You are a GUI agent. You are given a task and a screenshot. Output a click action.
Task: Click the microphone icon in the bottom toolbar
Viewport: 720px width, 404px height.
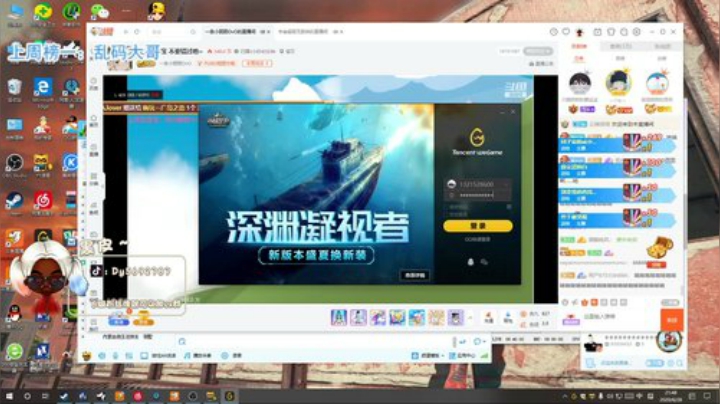tap(116, 355)
